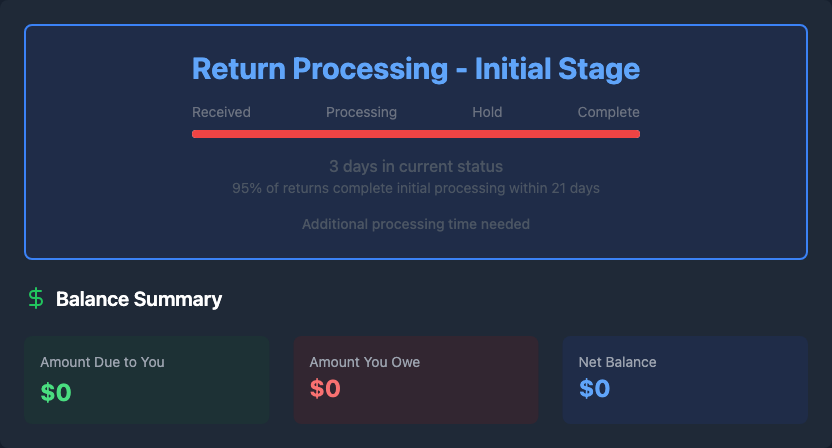The image size is (832, 448).
Task: Select the Processing stage label
Action: [361, 112]
